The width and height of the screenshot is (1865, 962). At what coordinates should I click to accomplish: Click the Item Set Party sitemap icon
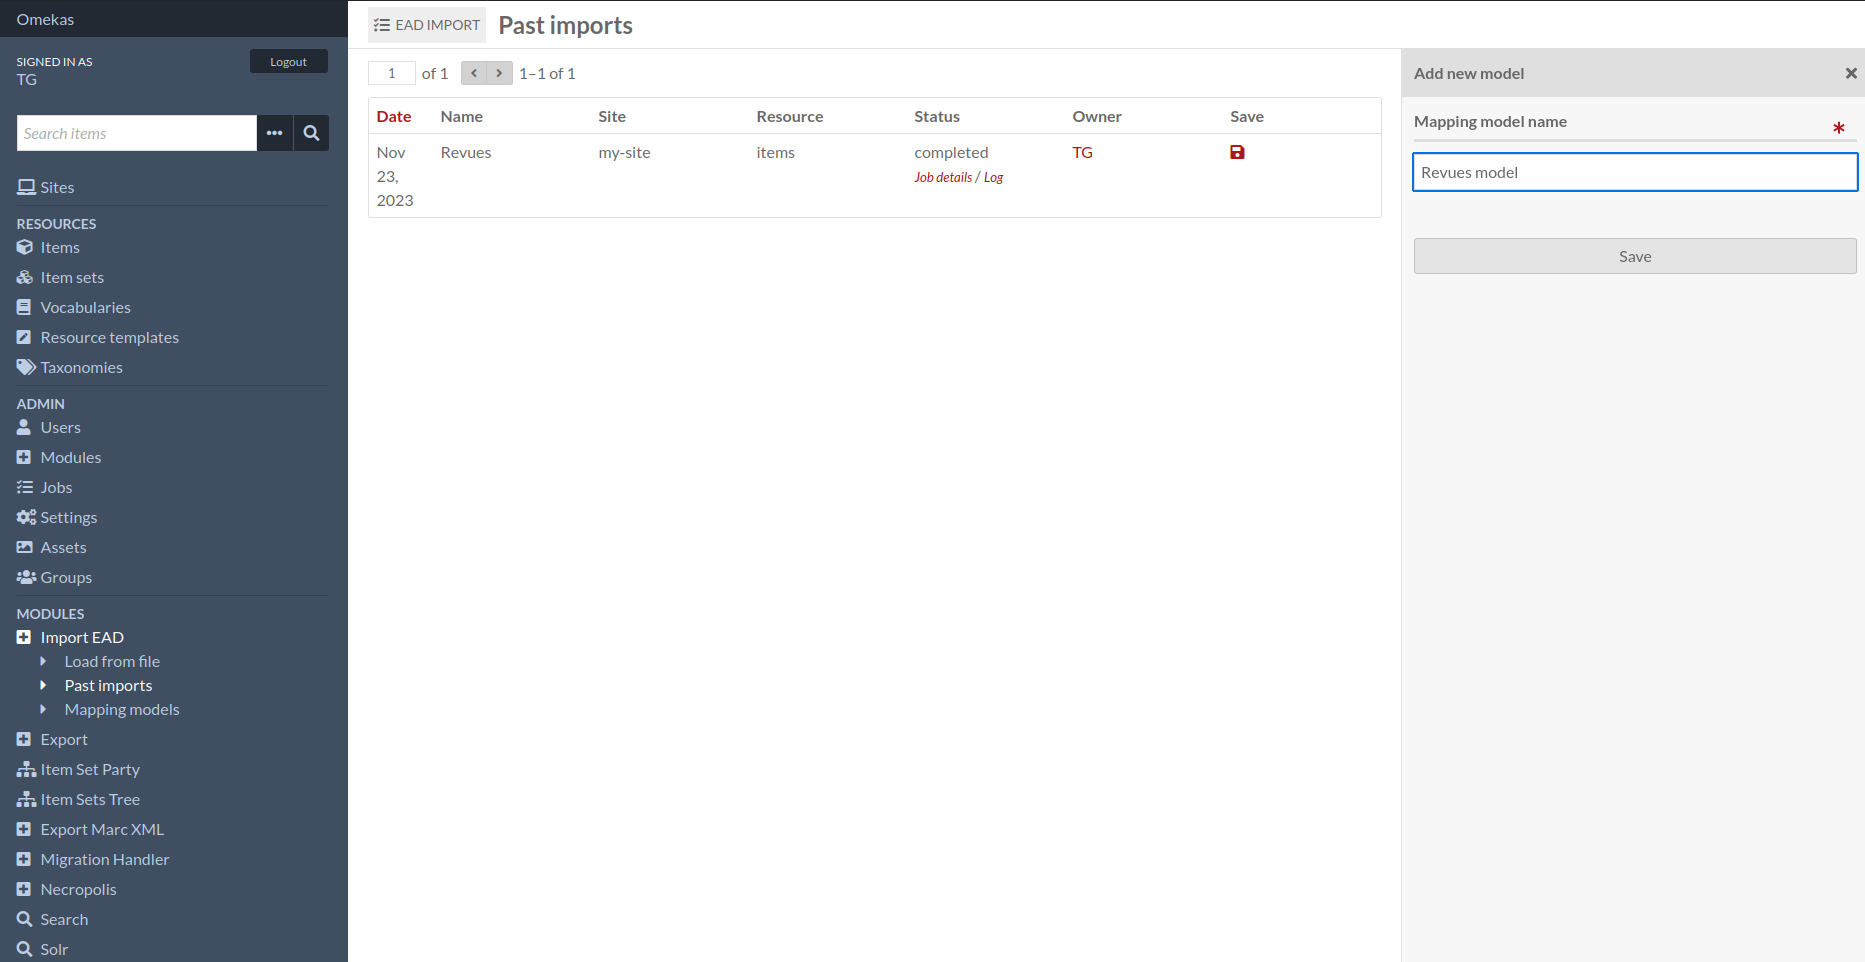coord(26,769)
